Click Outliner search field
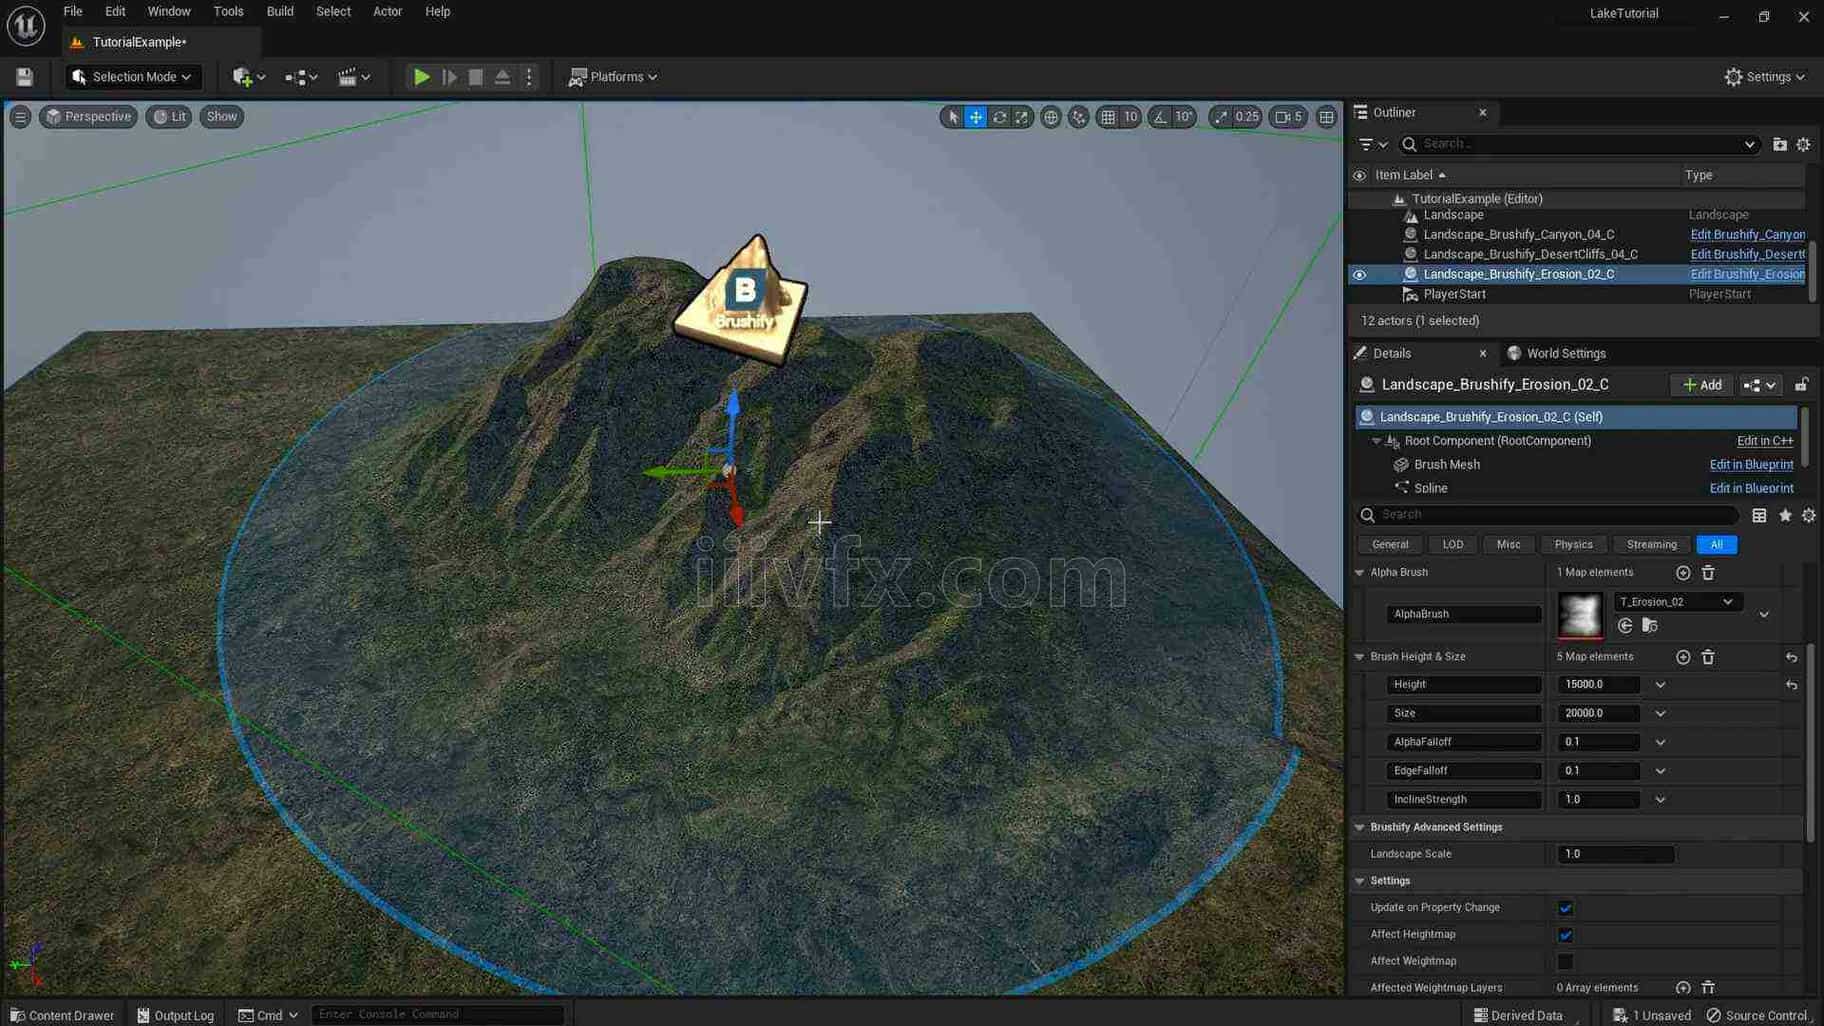The image size is (1824, 1026). (1580, 145)
